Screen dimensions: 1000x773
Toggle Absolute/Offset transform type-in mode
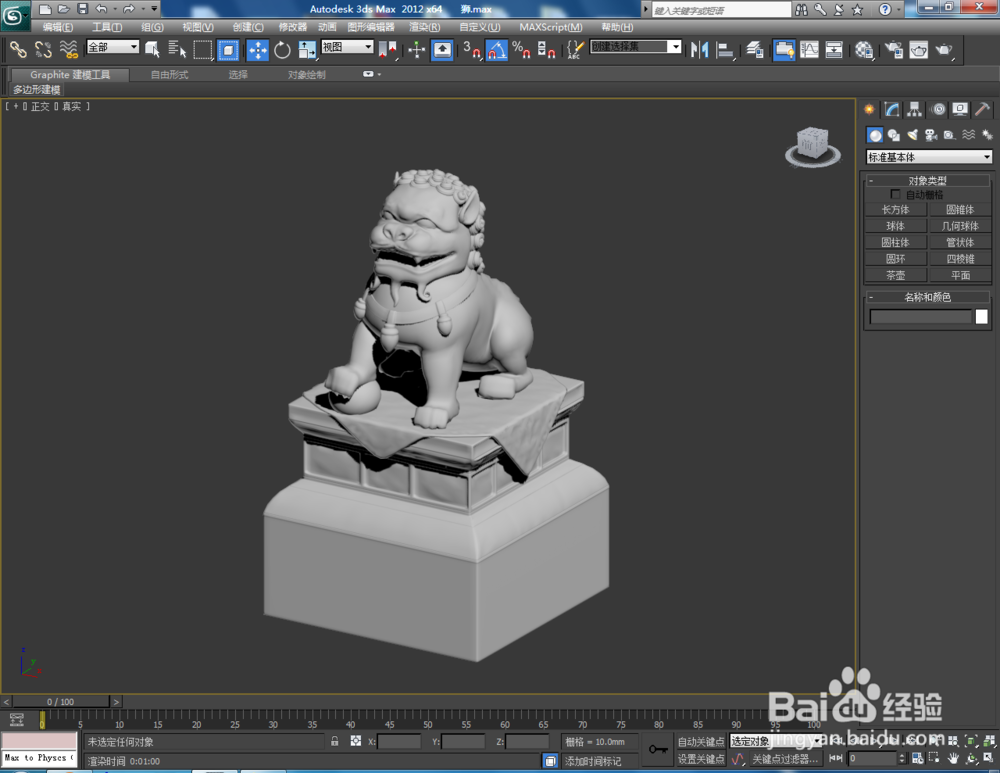pyautogui.click(x=356, y=741)
